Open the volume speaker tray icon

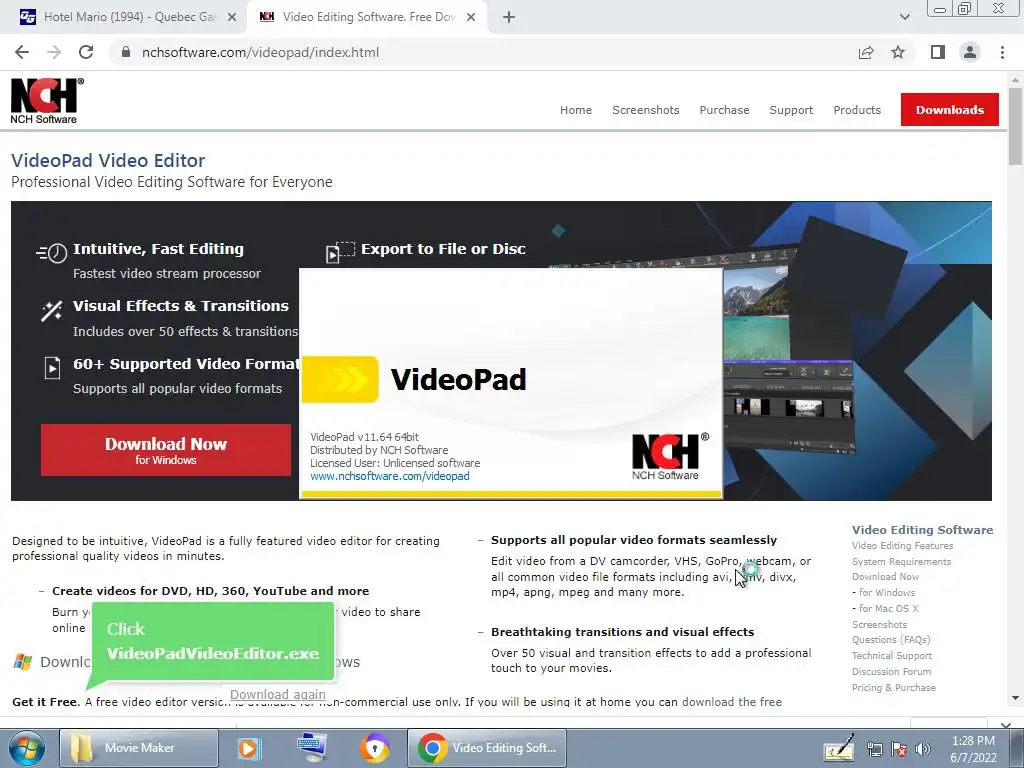click(x=923, y=750)
